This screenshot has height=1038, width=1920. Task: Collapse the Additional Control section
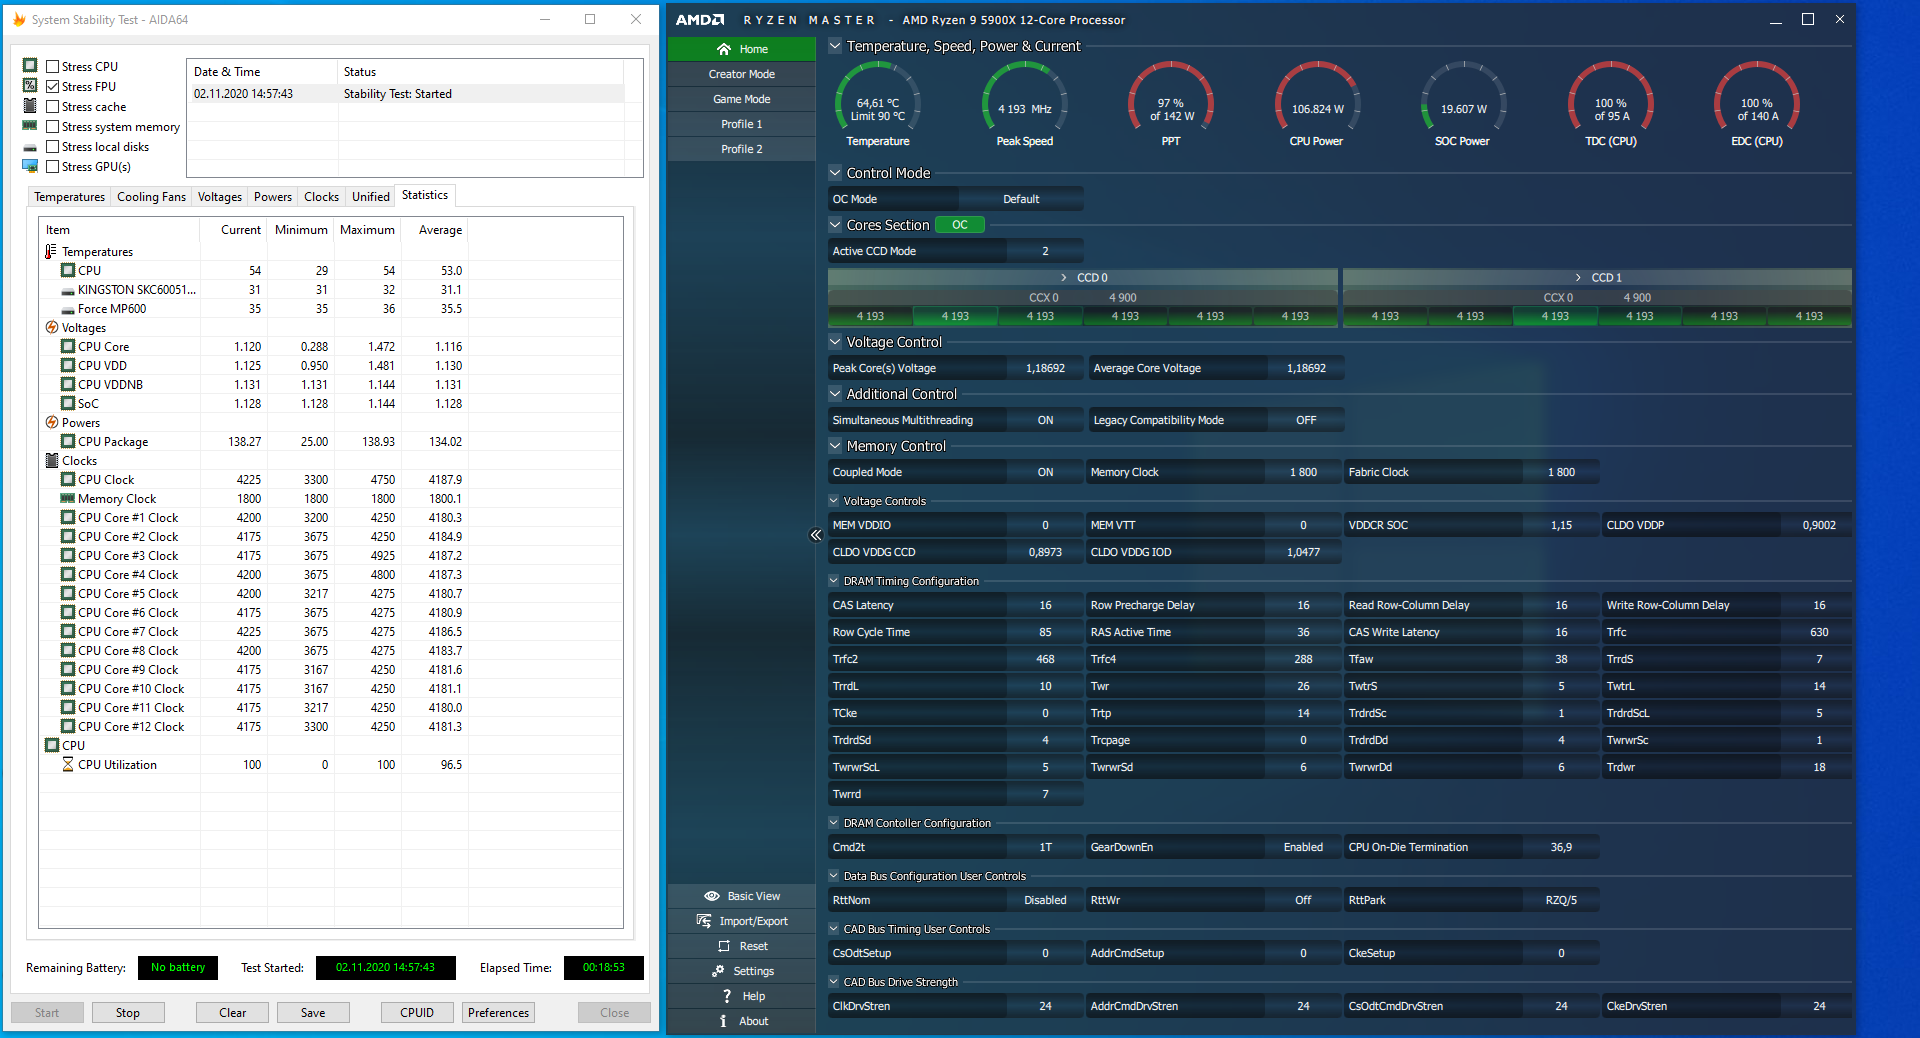coord(835,394)
